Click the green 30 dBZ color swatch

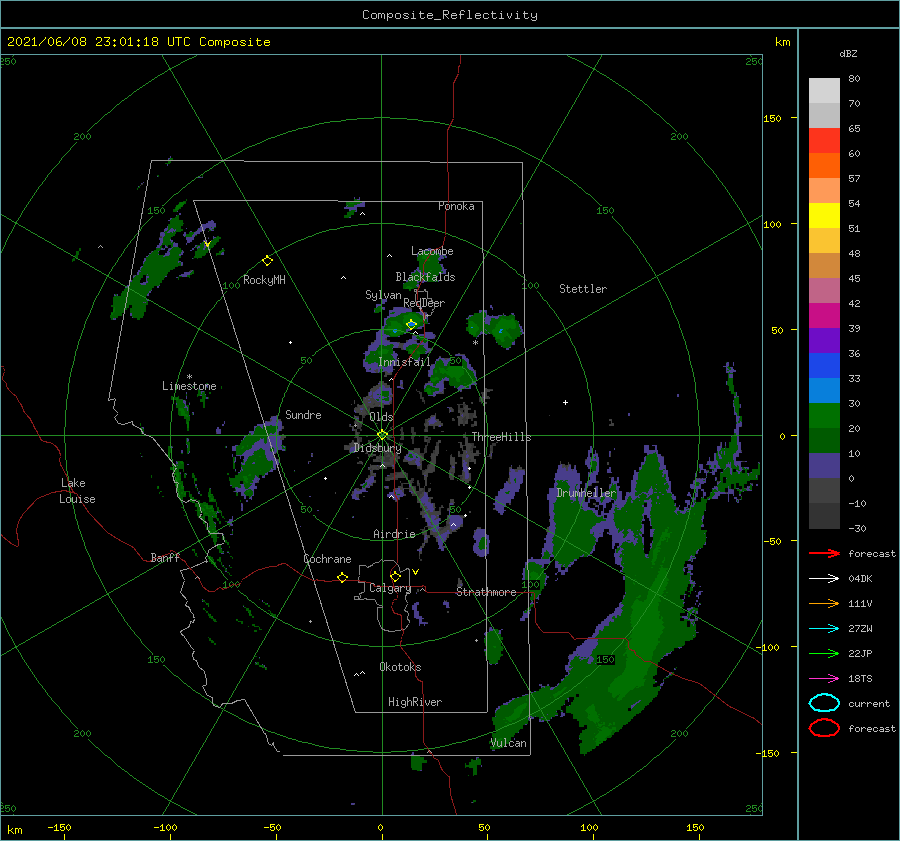click(x=824, y=415)
